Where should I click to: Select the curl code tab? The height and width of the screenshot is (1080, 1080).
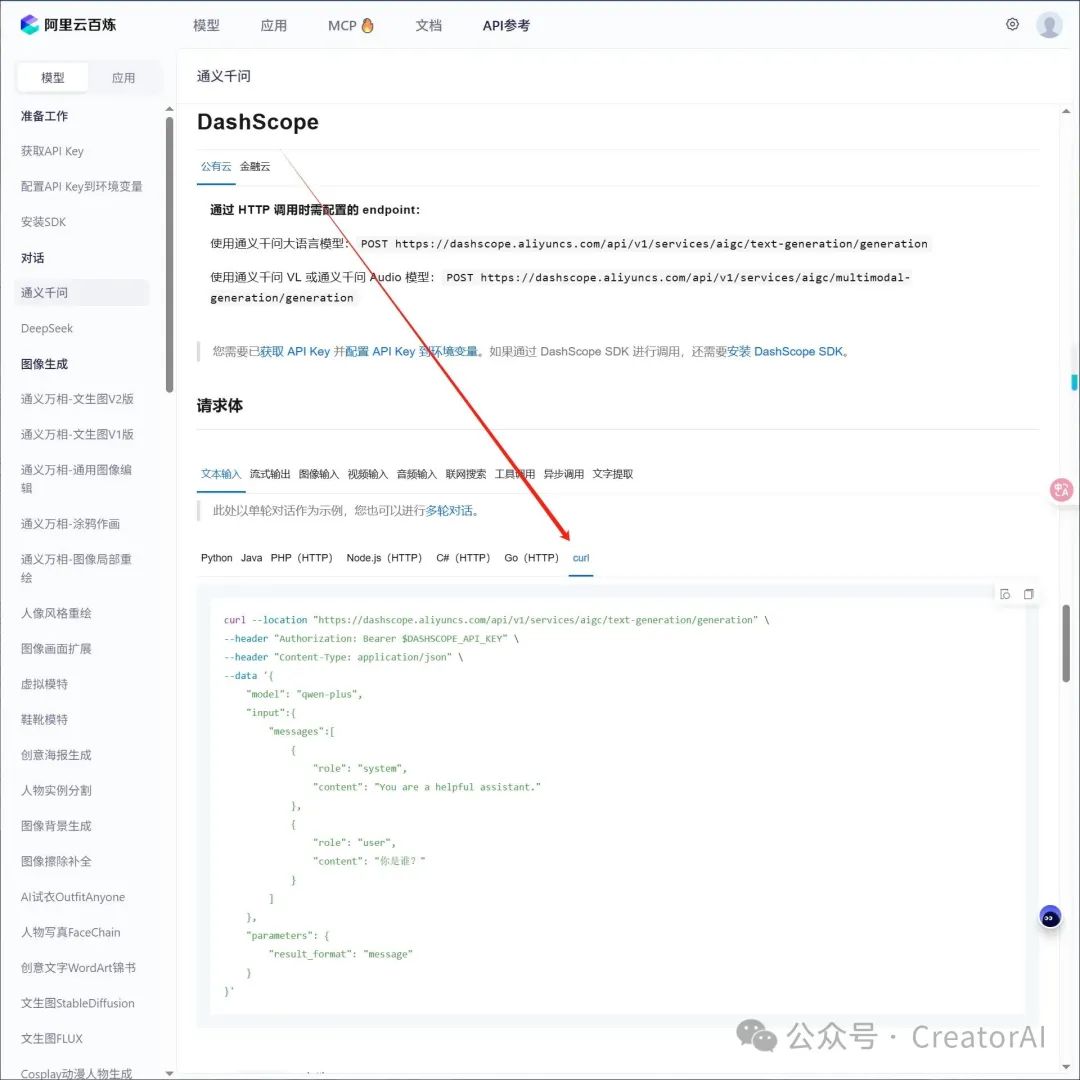click(x=581, y=558)
